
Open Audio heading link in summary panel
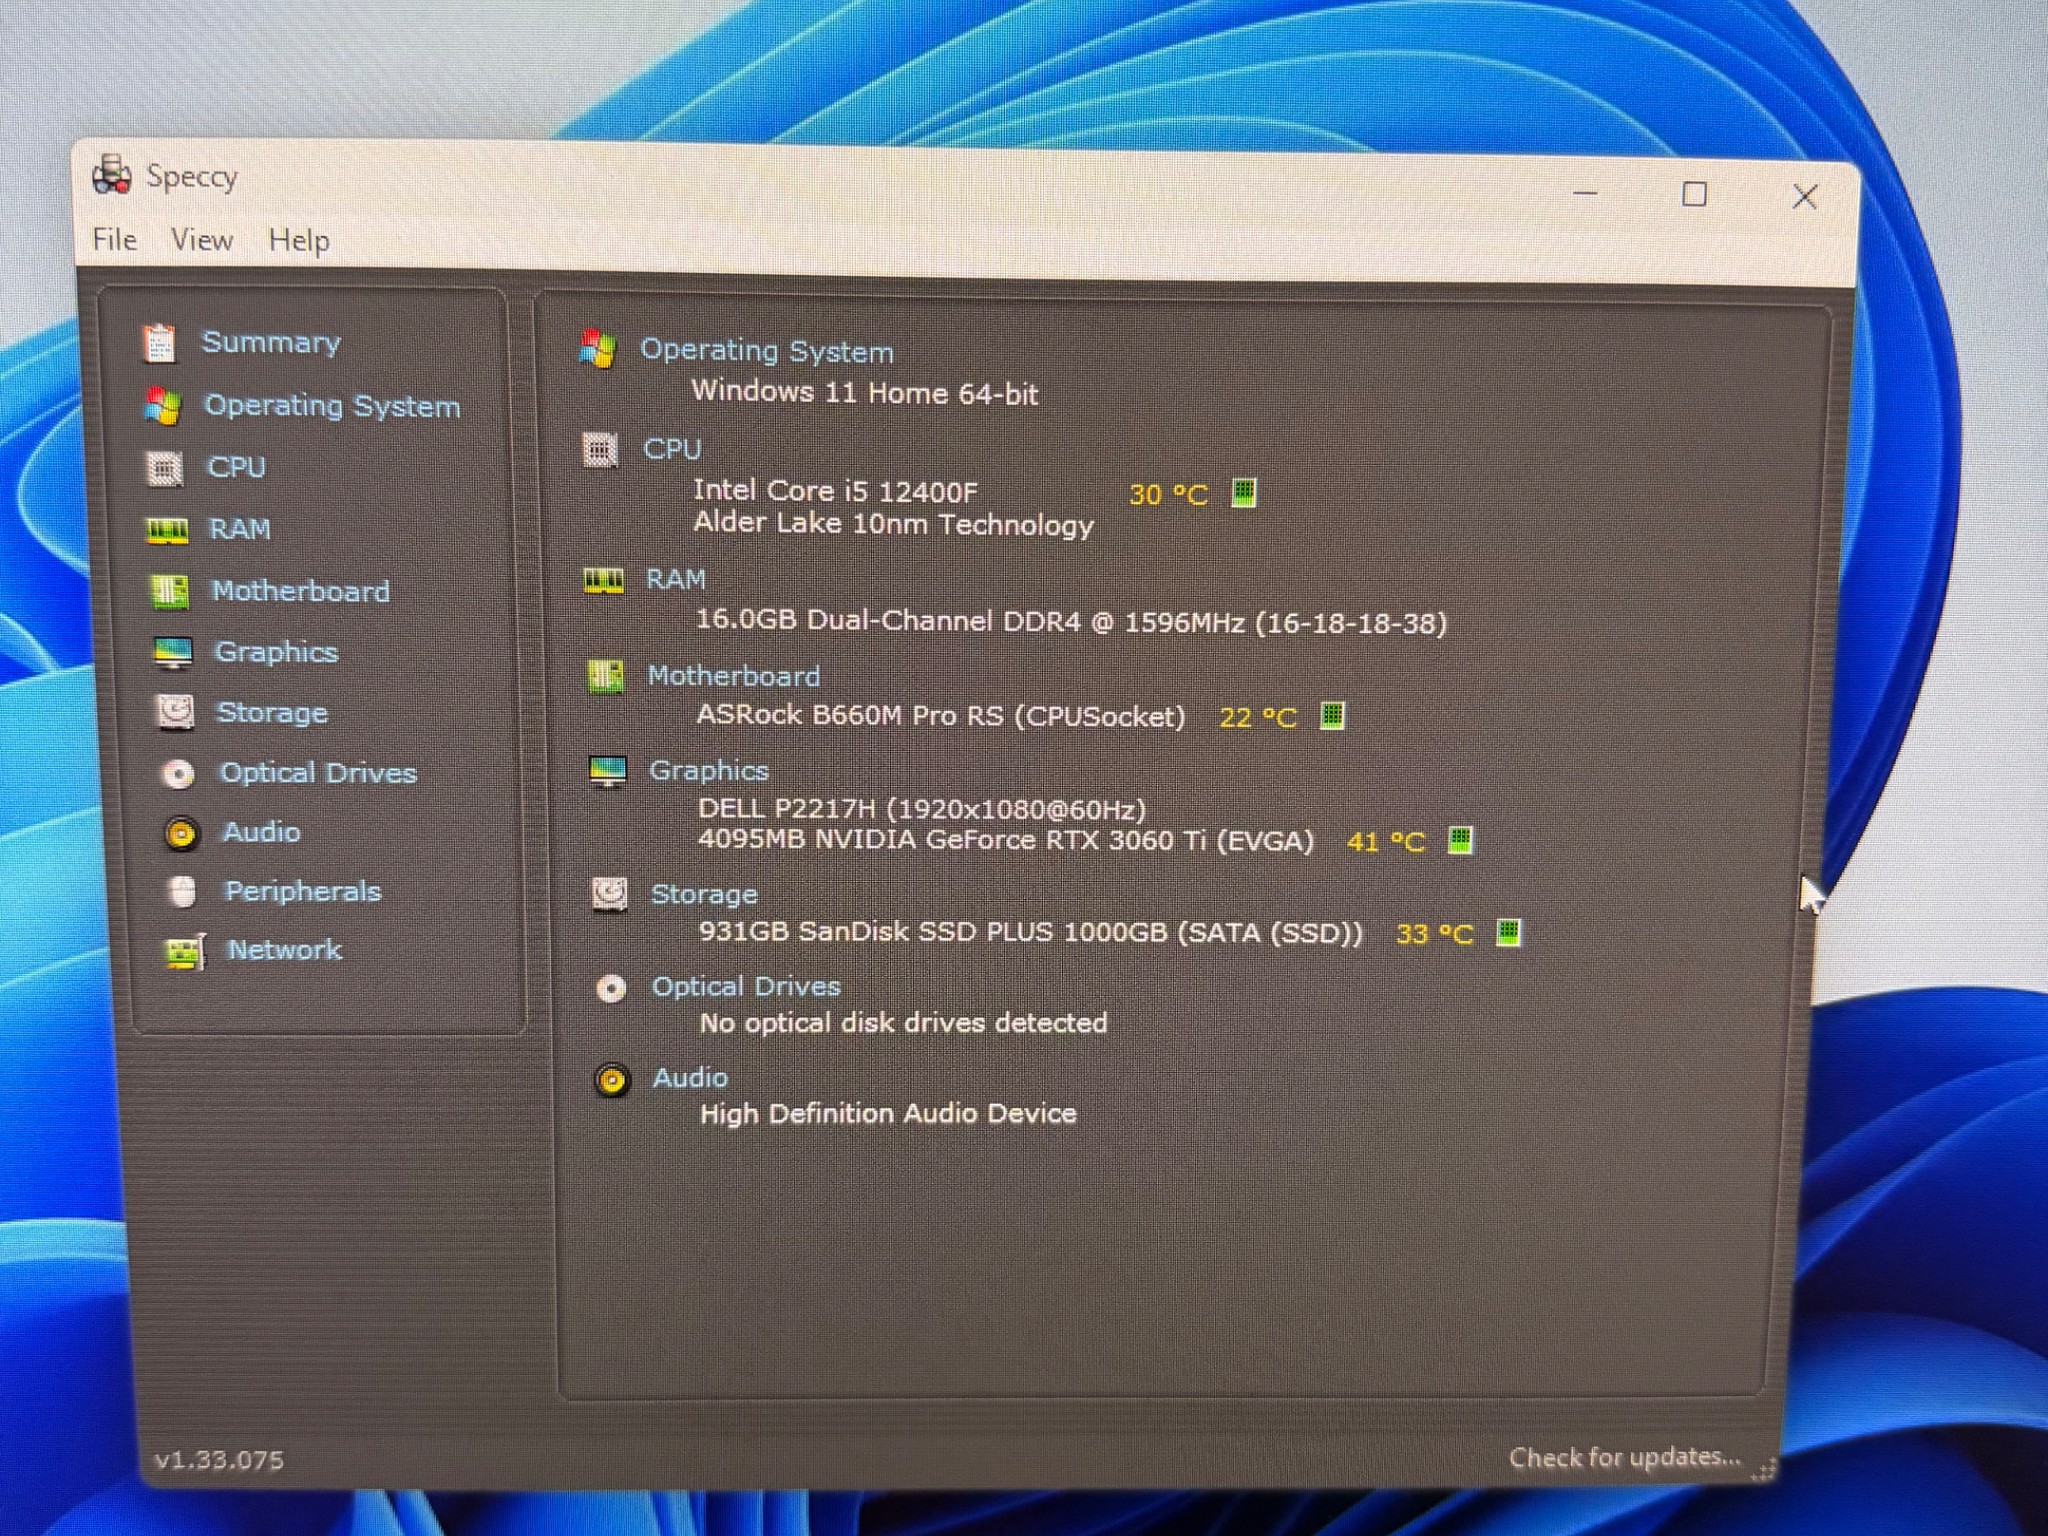690,1078
